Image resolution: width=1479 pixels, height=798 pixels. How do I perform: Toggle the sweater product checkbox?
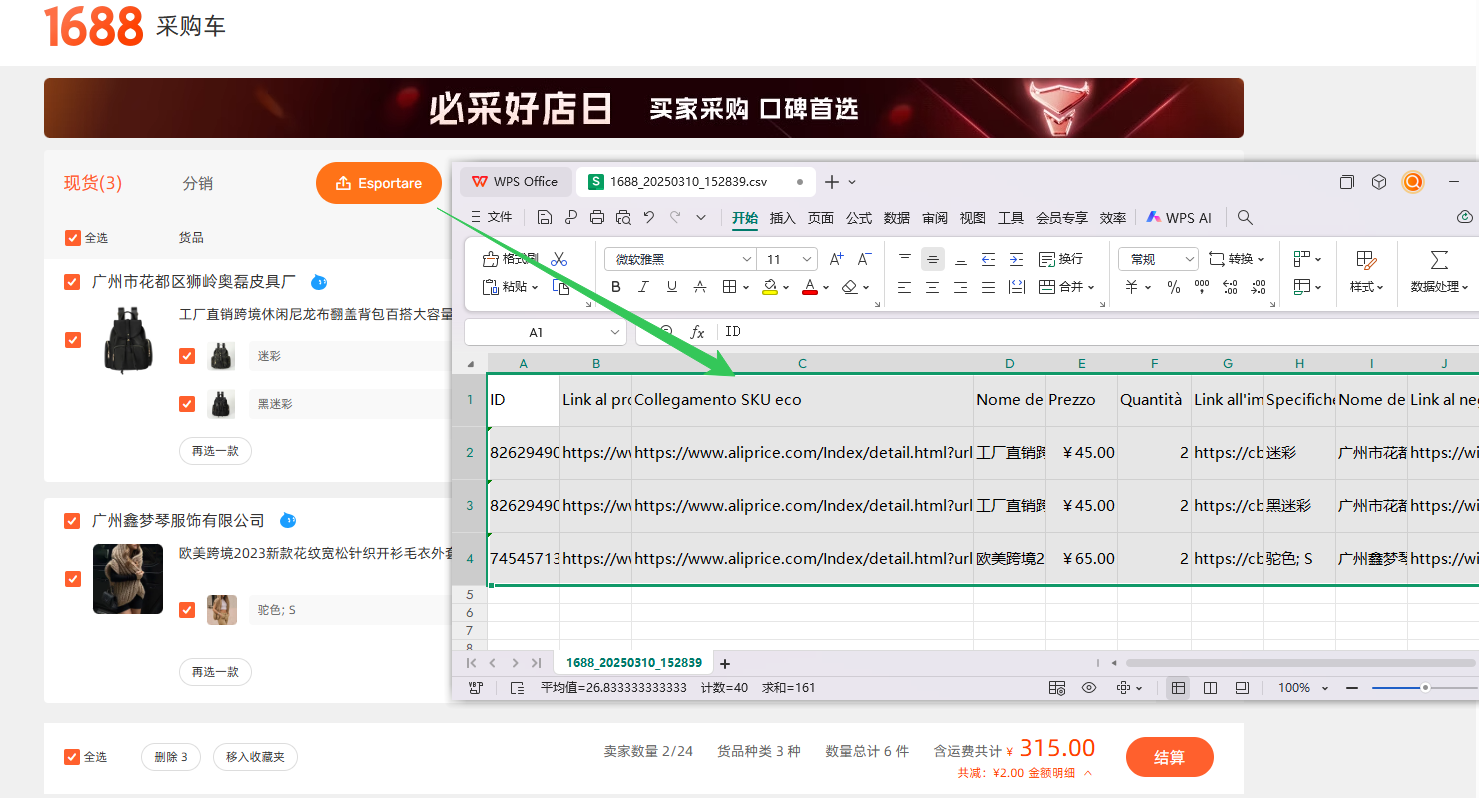(x=72, y=579)
